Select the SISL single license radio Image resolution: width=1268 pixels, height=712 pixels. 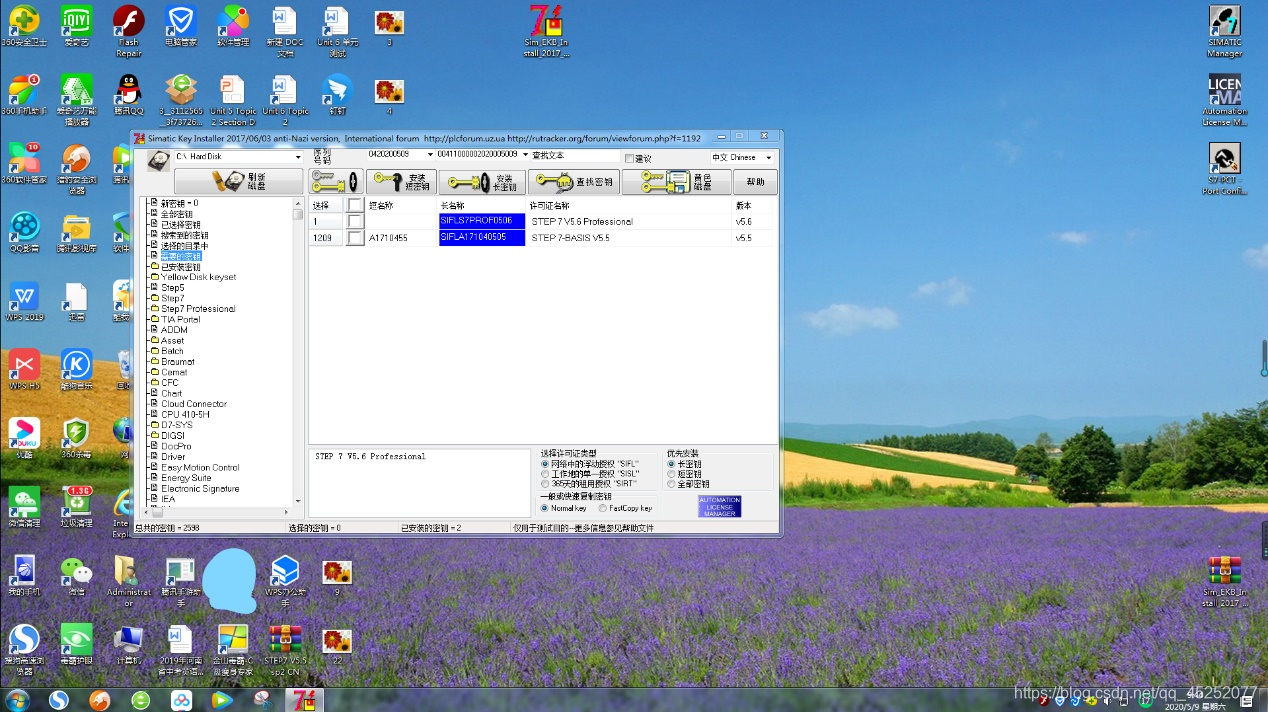[x=544, y=474]
